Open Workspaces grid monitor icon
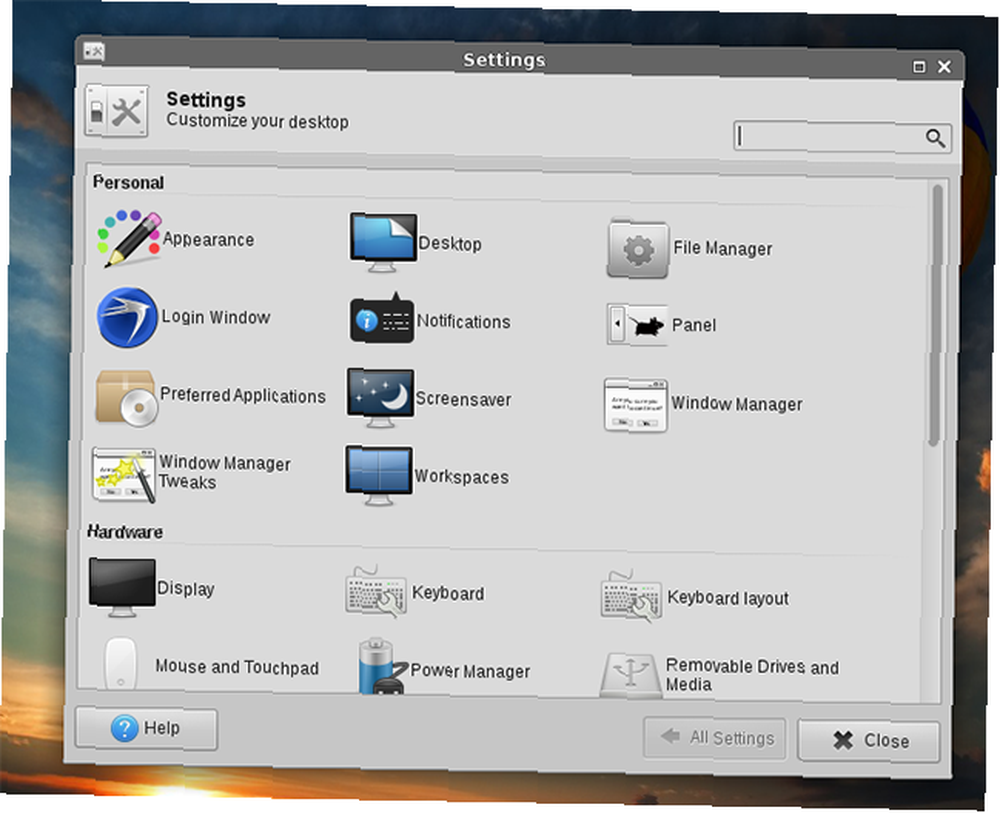The height and width of the screenshot is (813, 1000). [x=379, y=475]
